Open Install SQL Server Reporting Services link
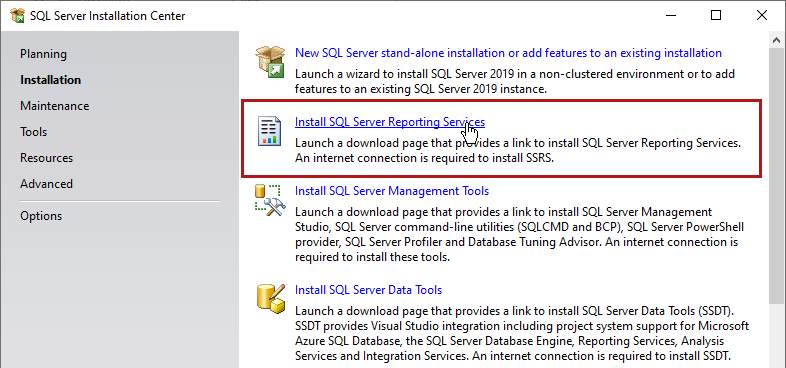Image resolution: width=786 pixels, height=368 pixels. click(x=390, y=122)
